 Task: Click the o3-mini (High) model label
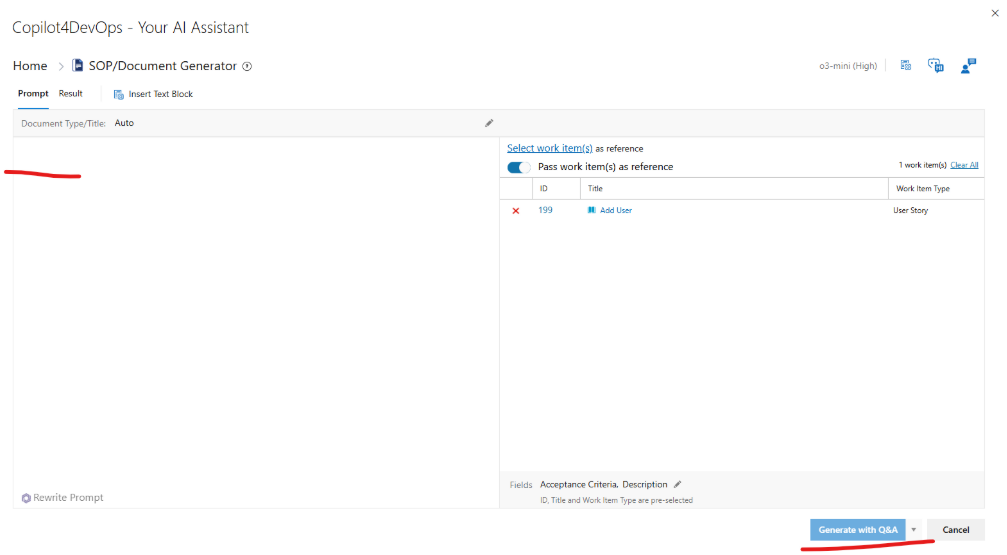point(848,66)
